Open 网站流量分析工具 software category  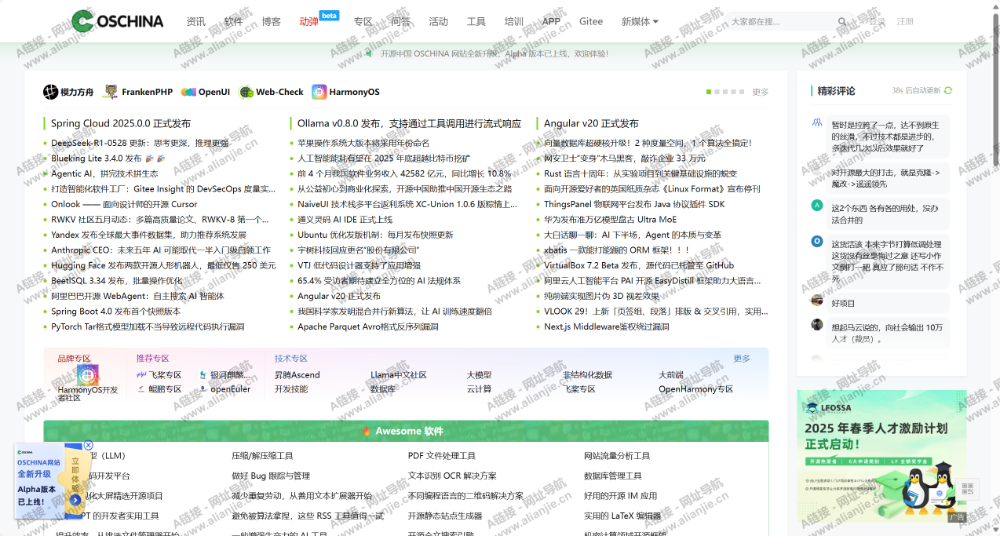coord(617,456)
